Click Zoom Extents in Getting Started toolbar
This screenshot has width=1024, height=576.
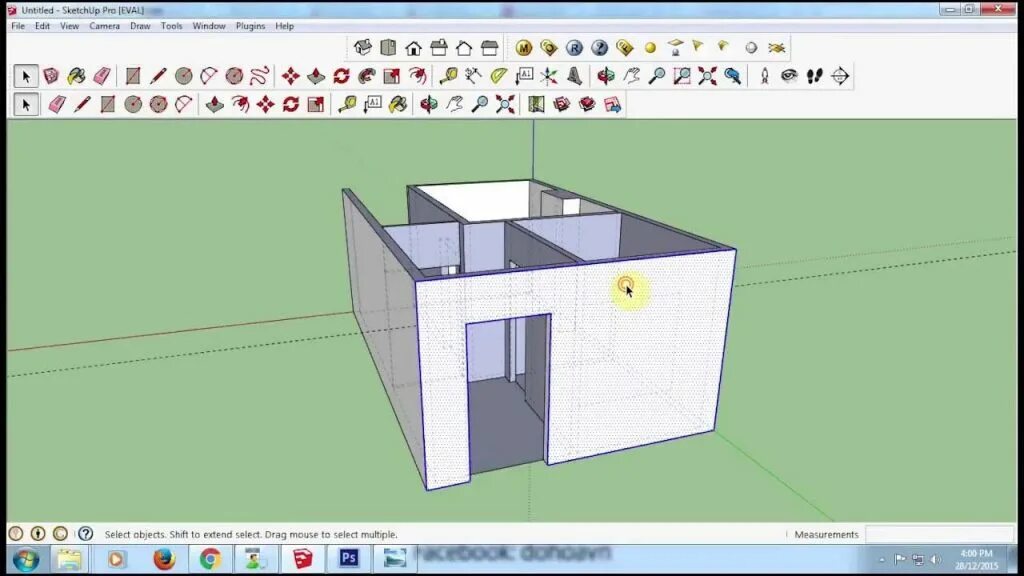point(505,104)
